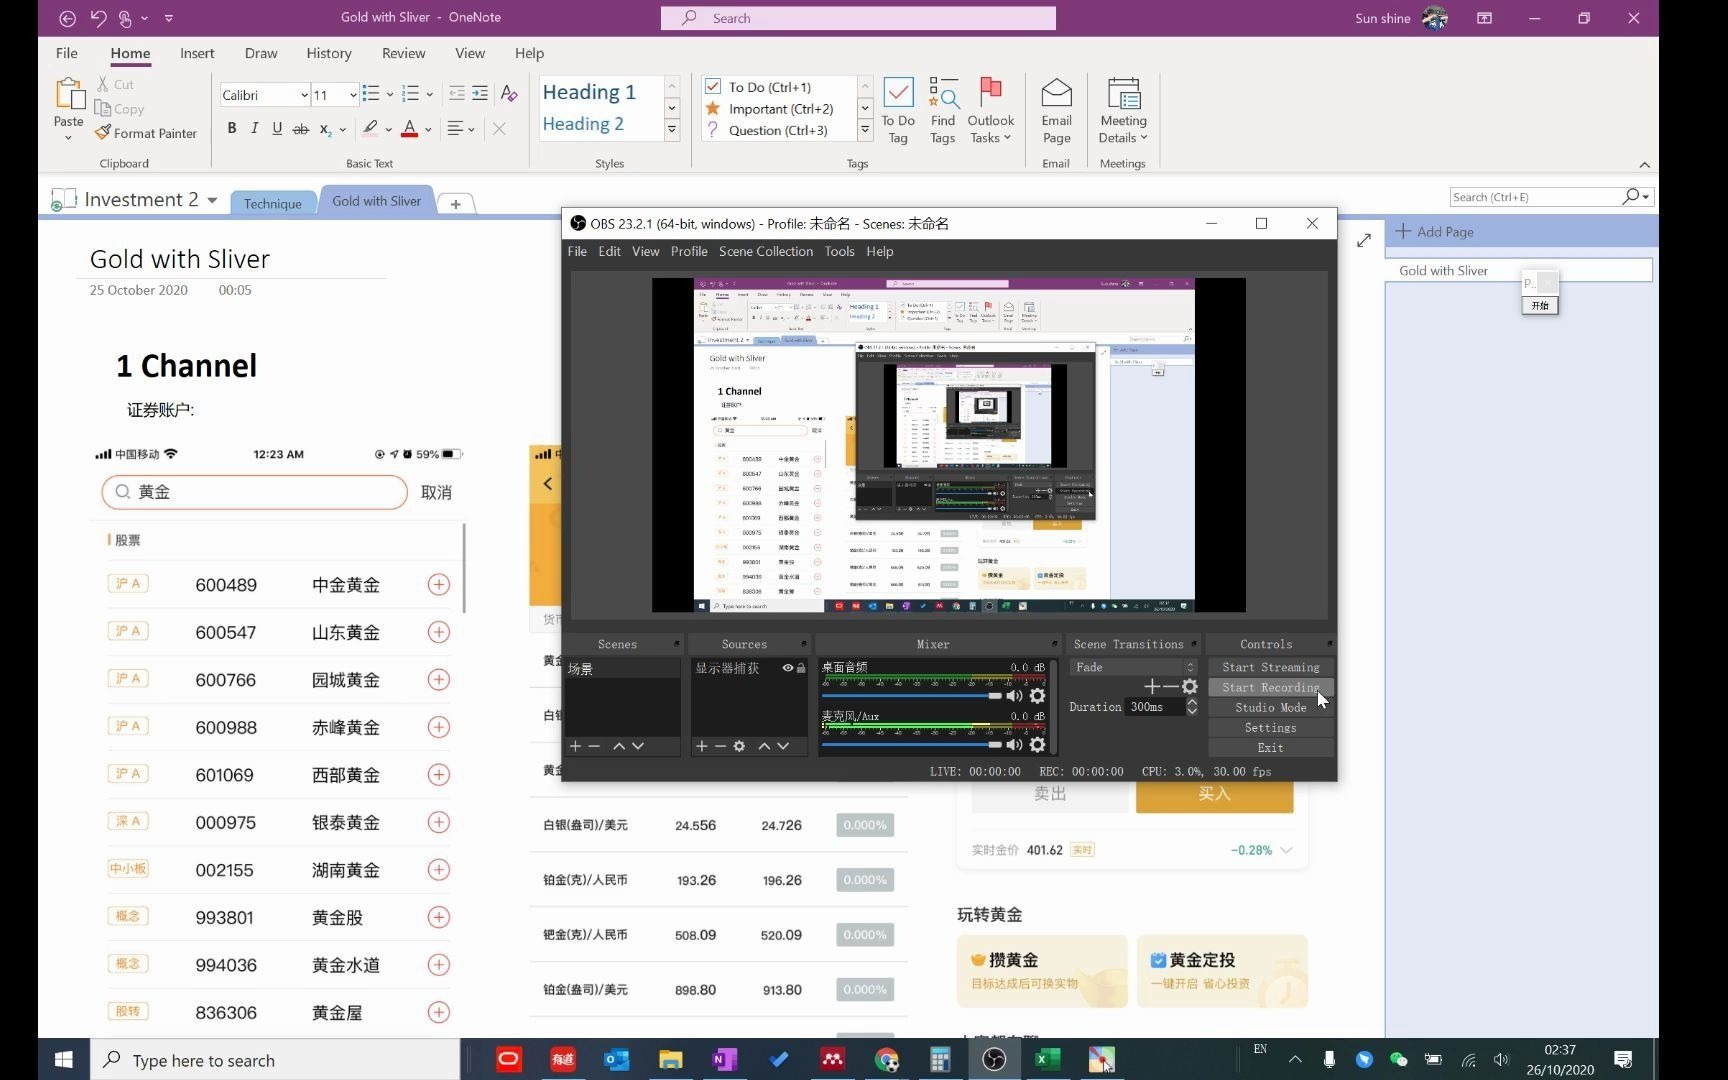Expand the Tags gallery
This screenshot has height=1080, width=1728.
tap(865, 129)
